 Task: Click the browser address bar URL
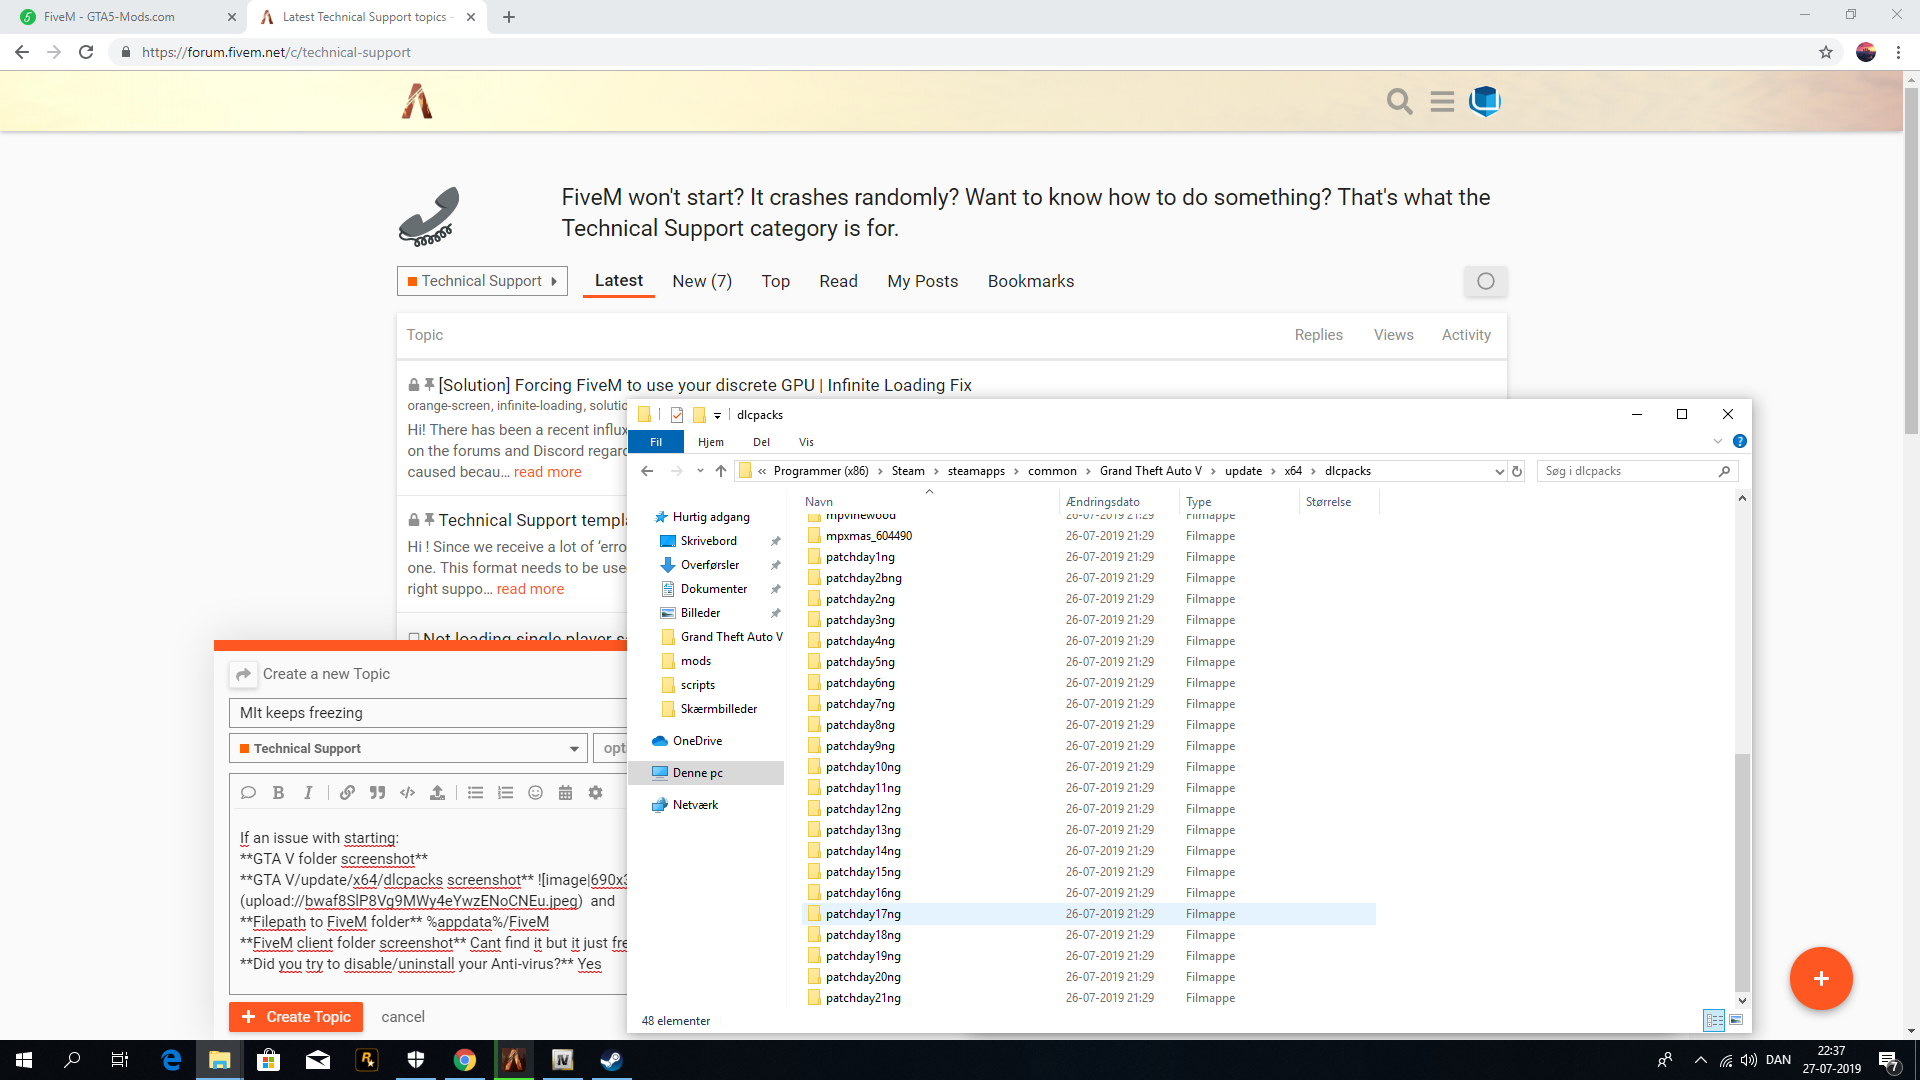coord(276,52)
